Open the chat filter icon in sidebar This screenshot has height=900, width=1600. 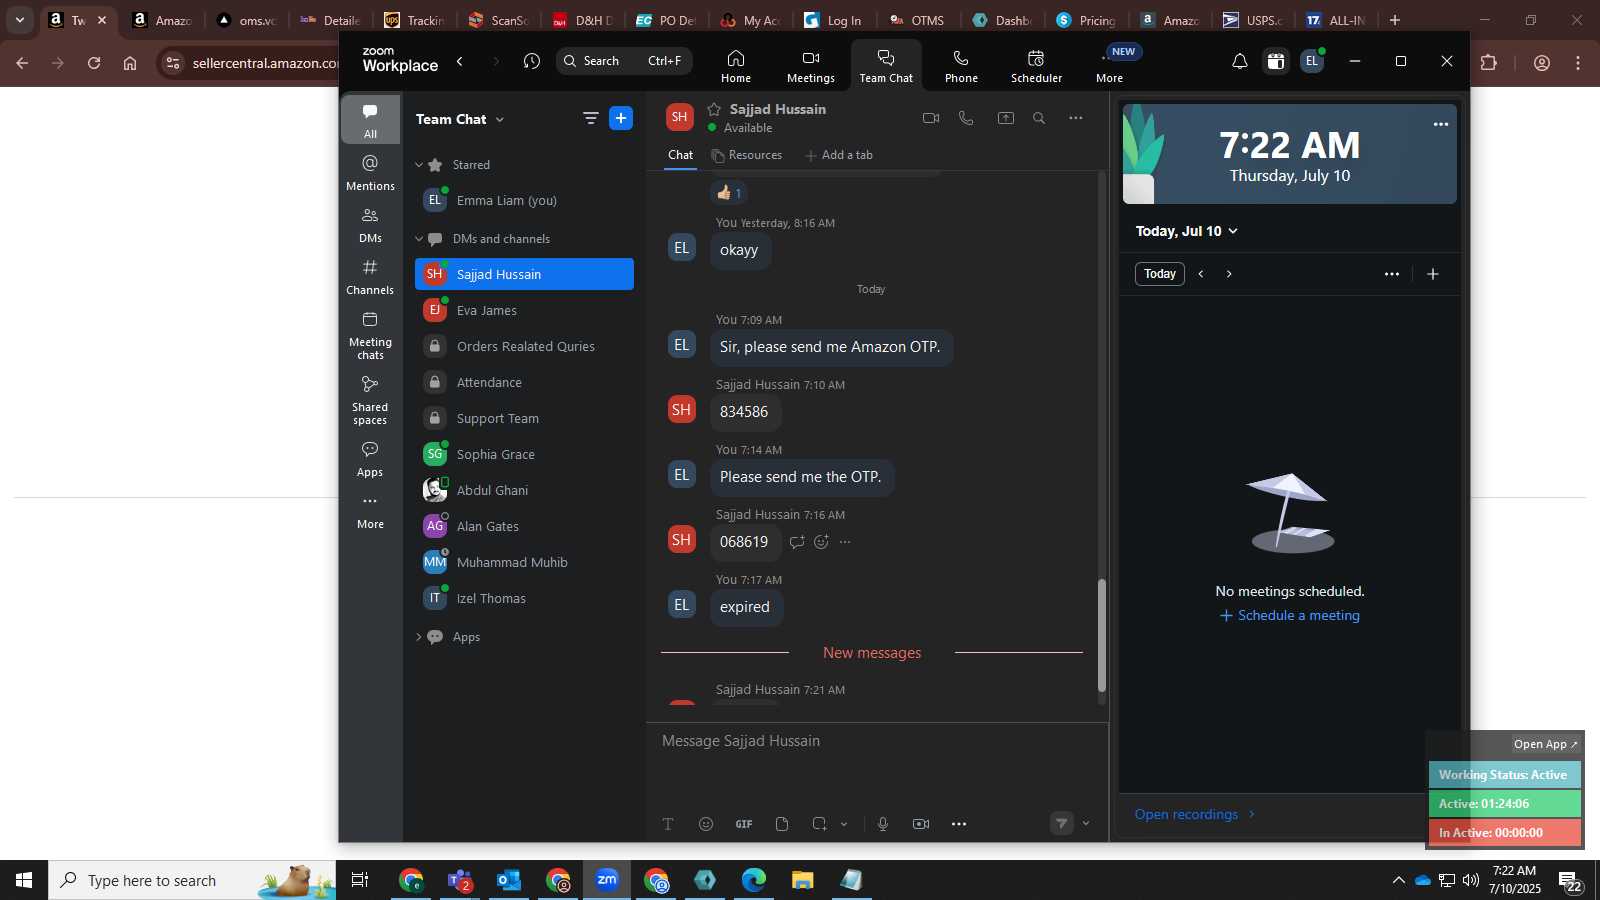tap(591, 118)
